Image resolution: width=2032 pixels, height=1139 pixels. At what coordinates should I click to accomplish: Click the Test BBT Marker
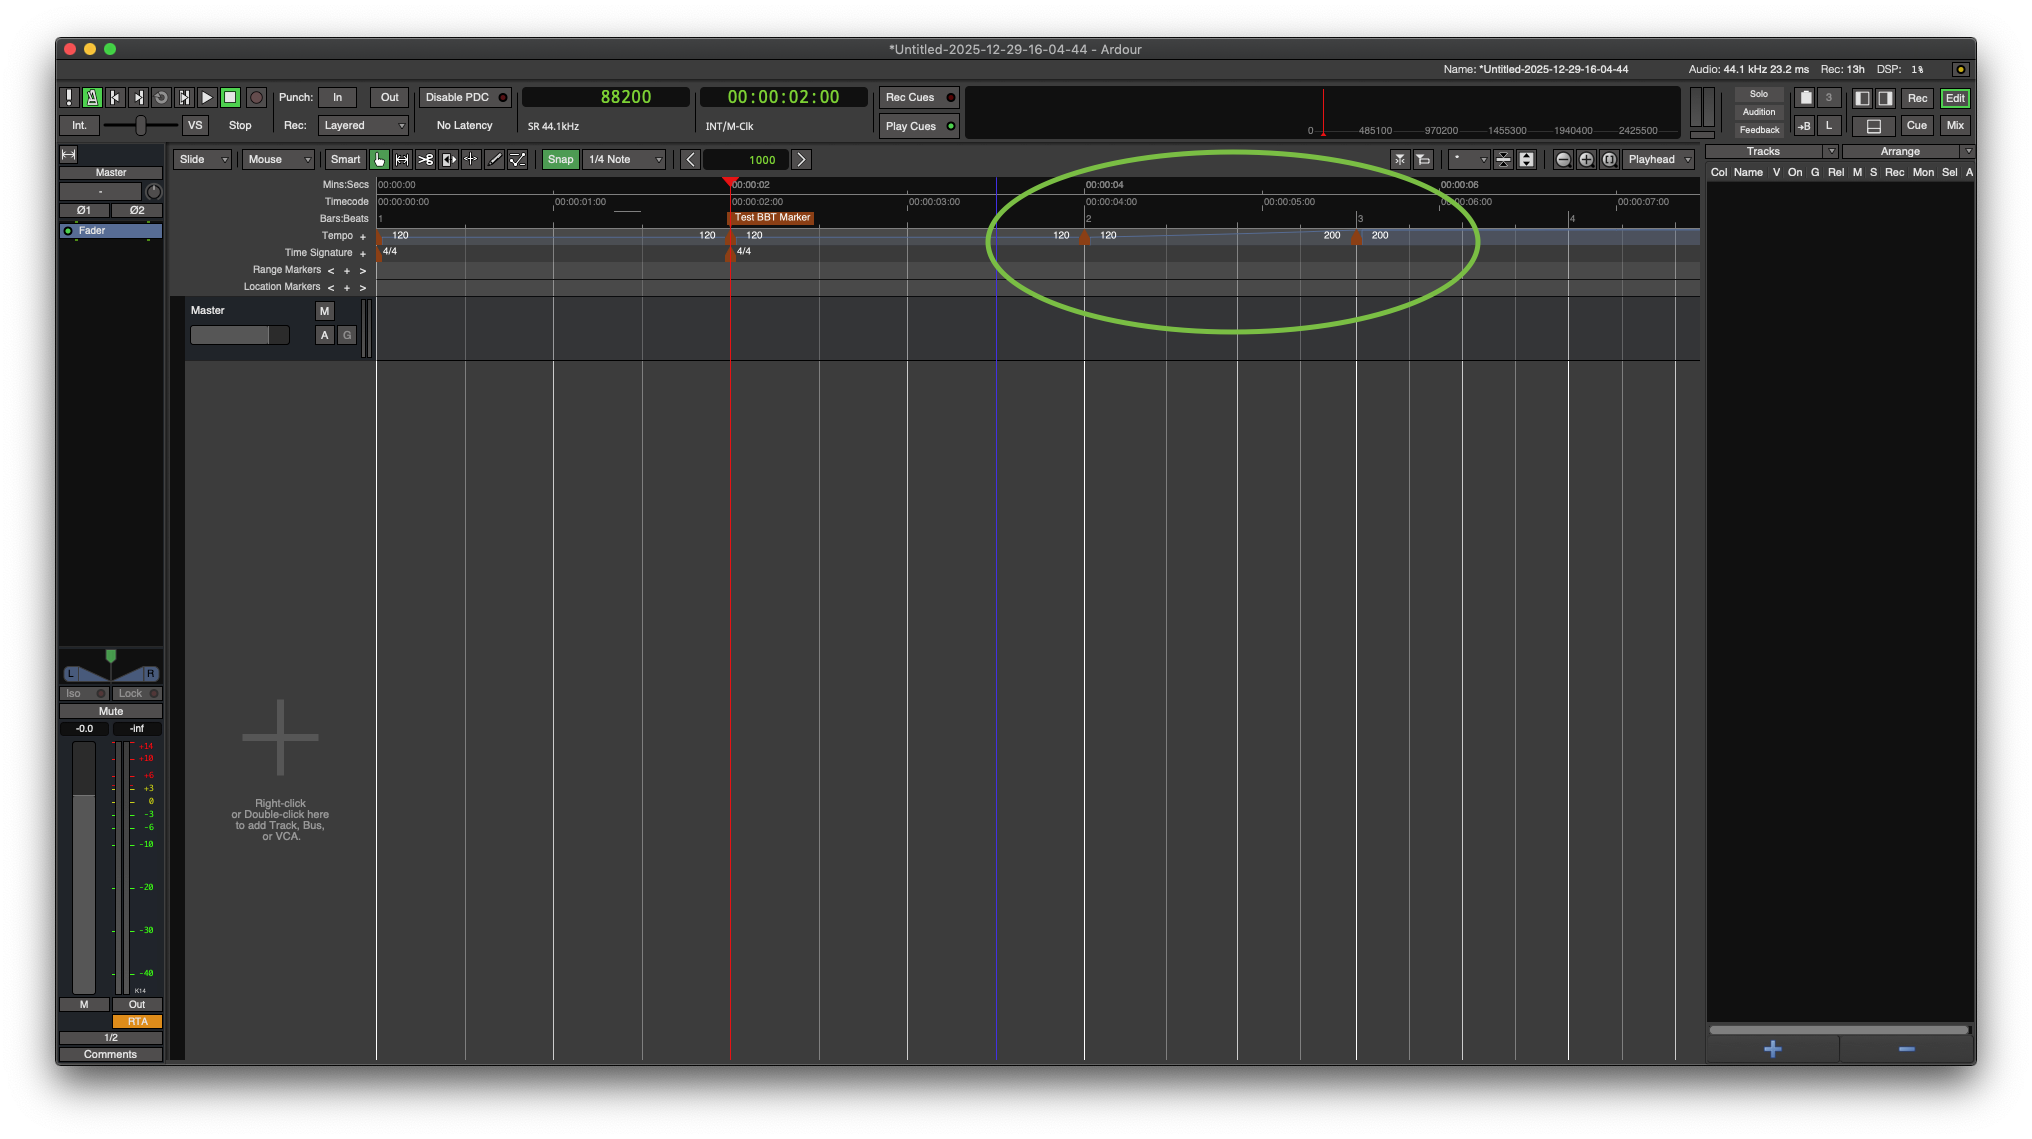[771, 217]
